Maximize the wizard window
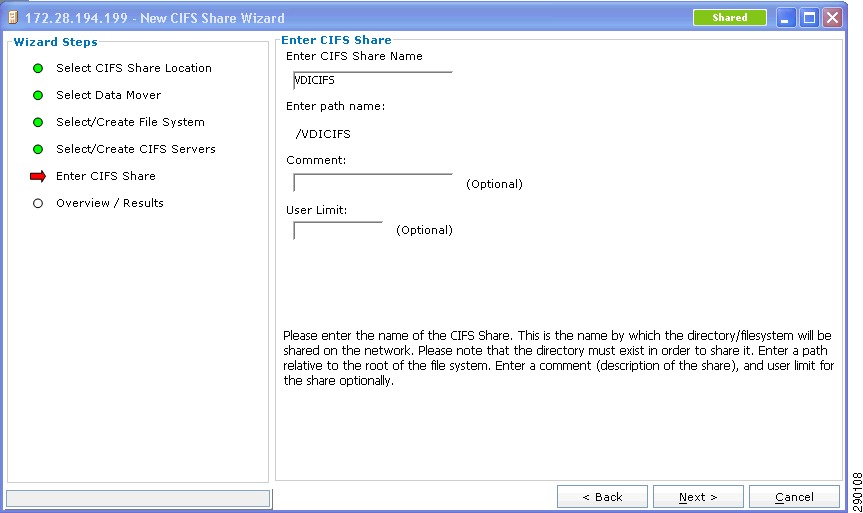 coord(810,18)
